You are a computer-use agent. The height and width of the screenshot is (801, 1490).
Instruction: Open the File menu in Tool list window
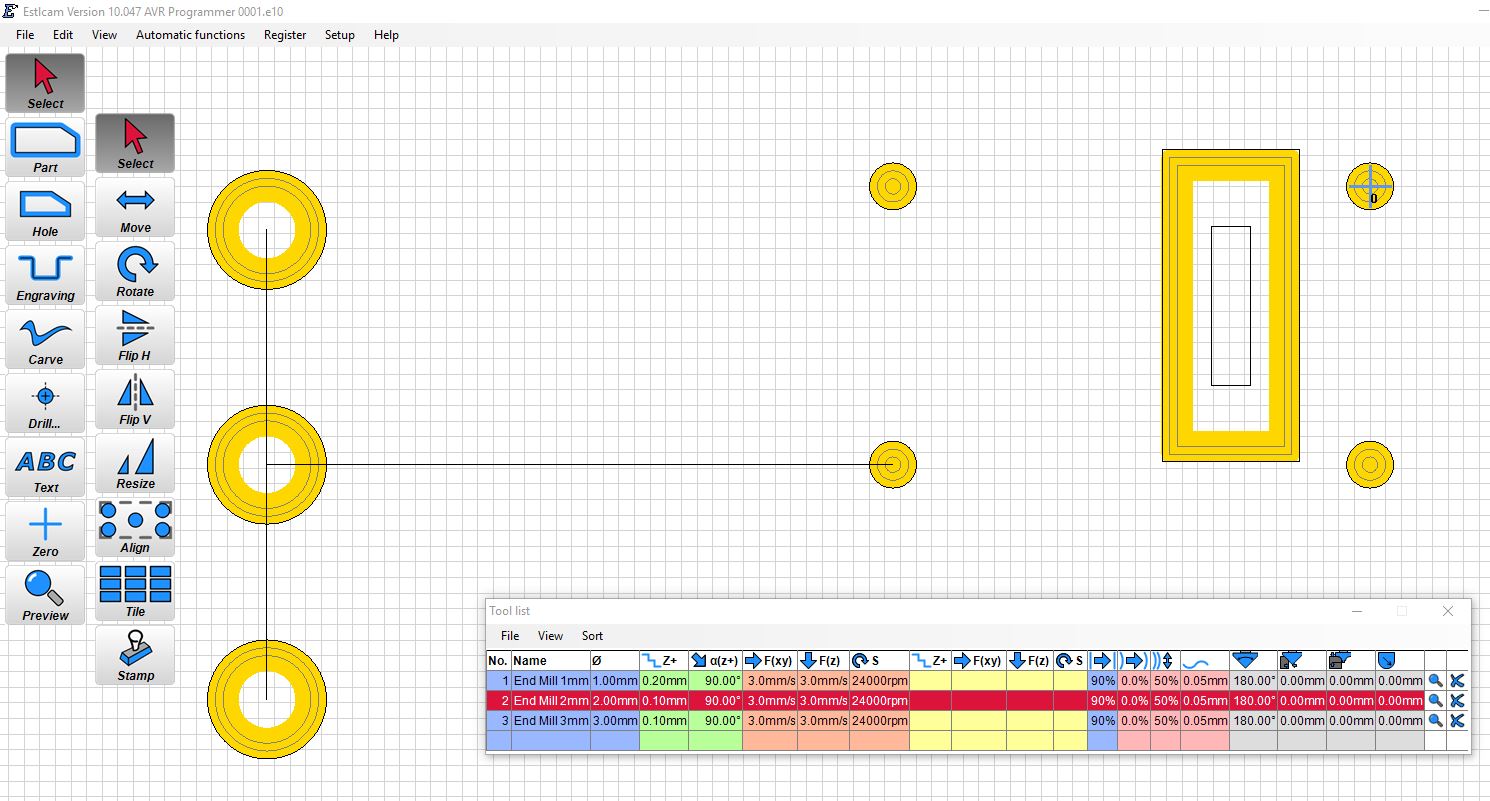510,636
